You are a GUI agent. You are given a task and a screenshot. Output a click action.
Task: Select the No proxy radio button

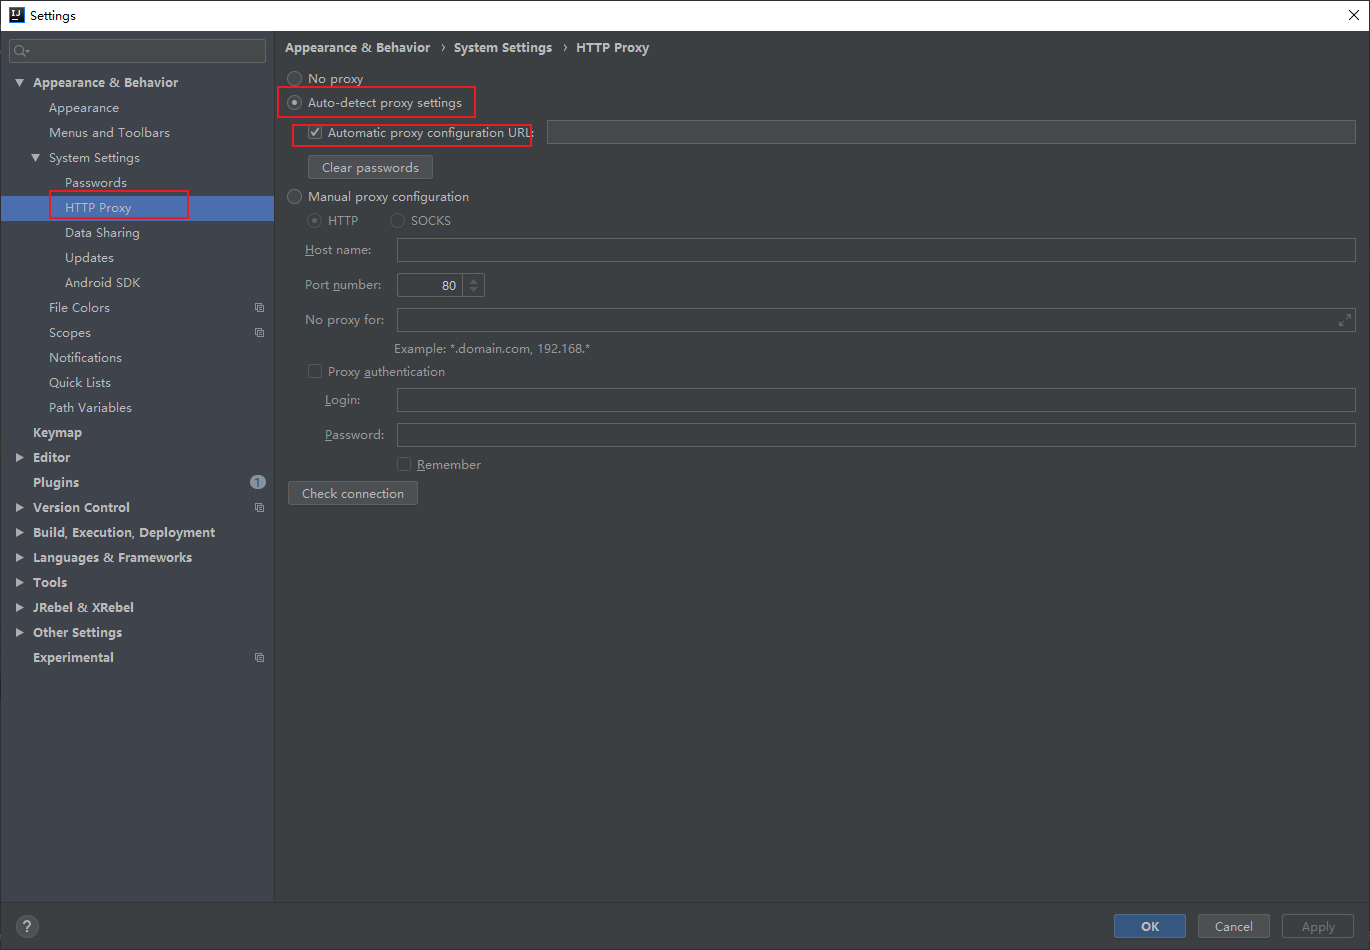294,78
